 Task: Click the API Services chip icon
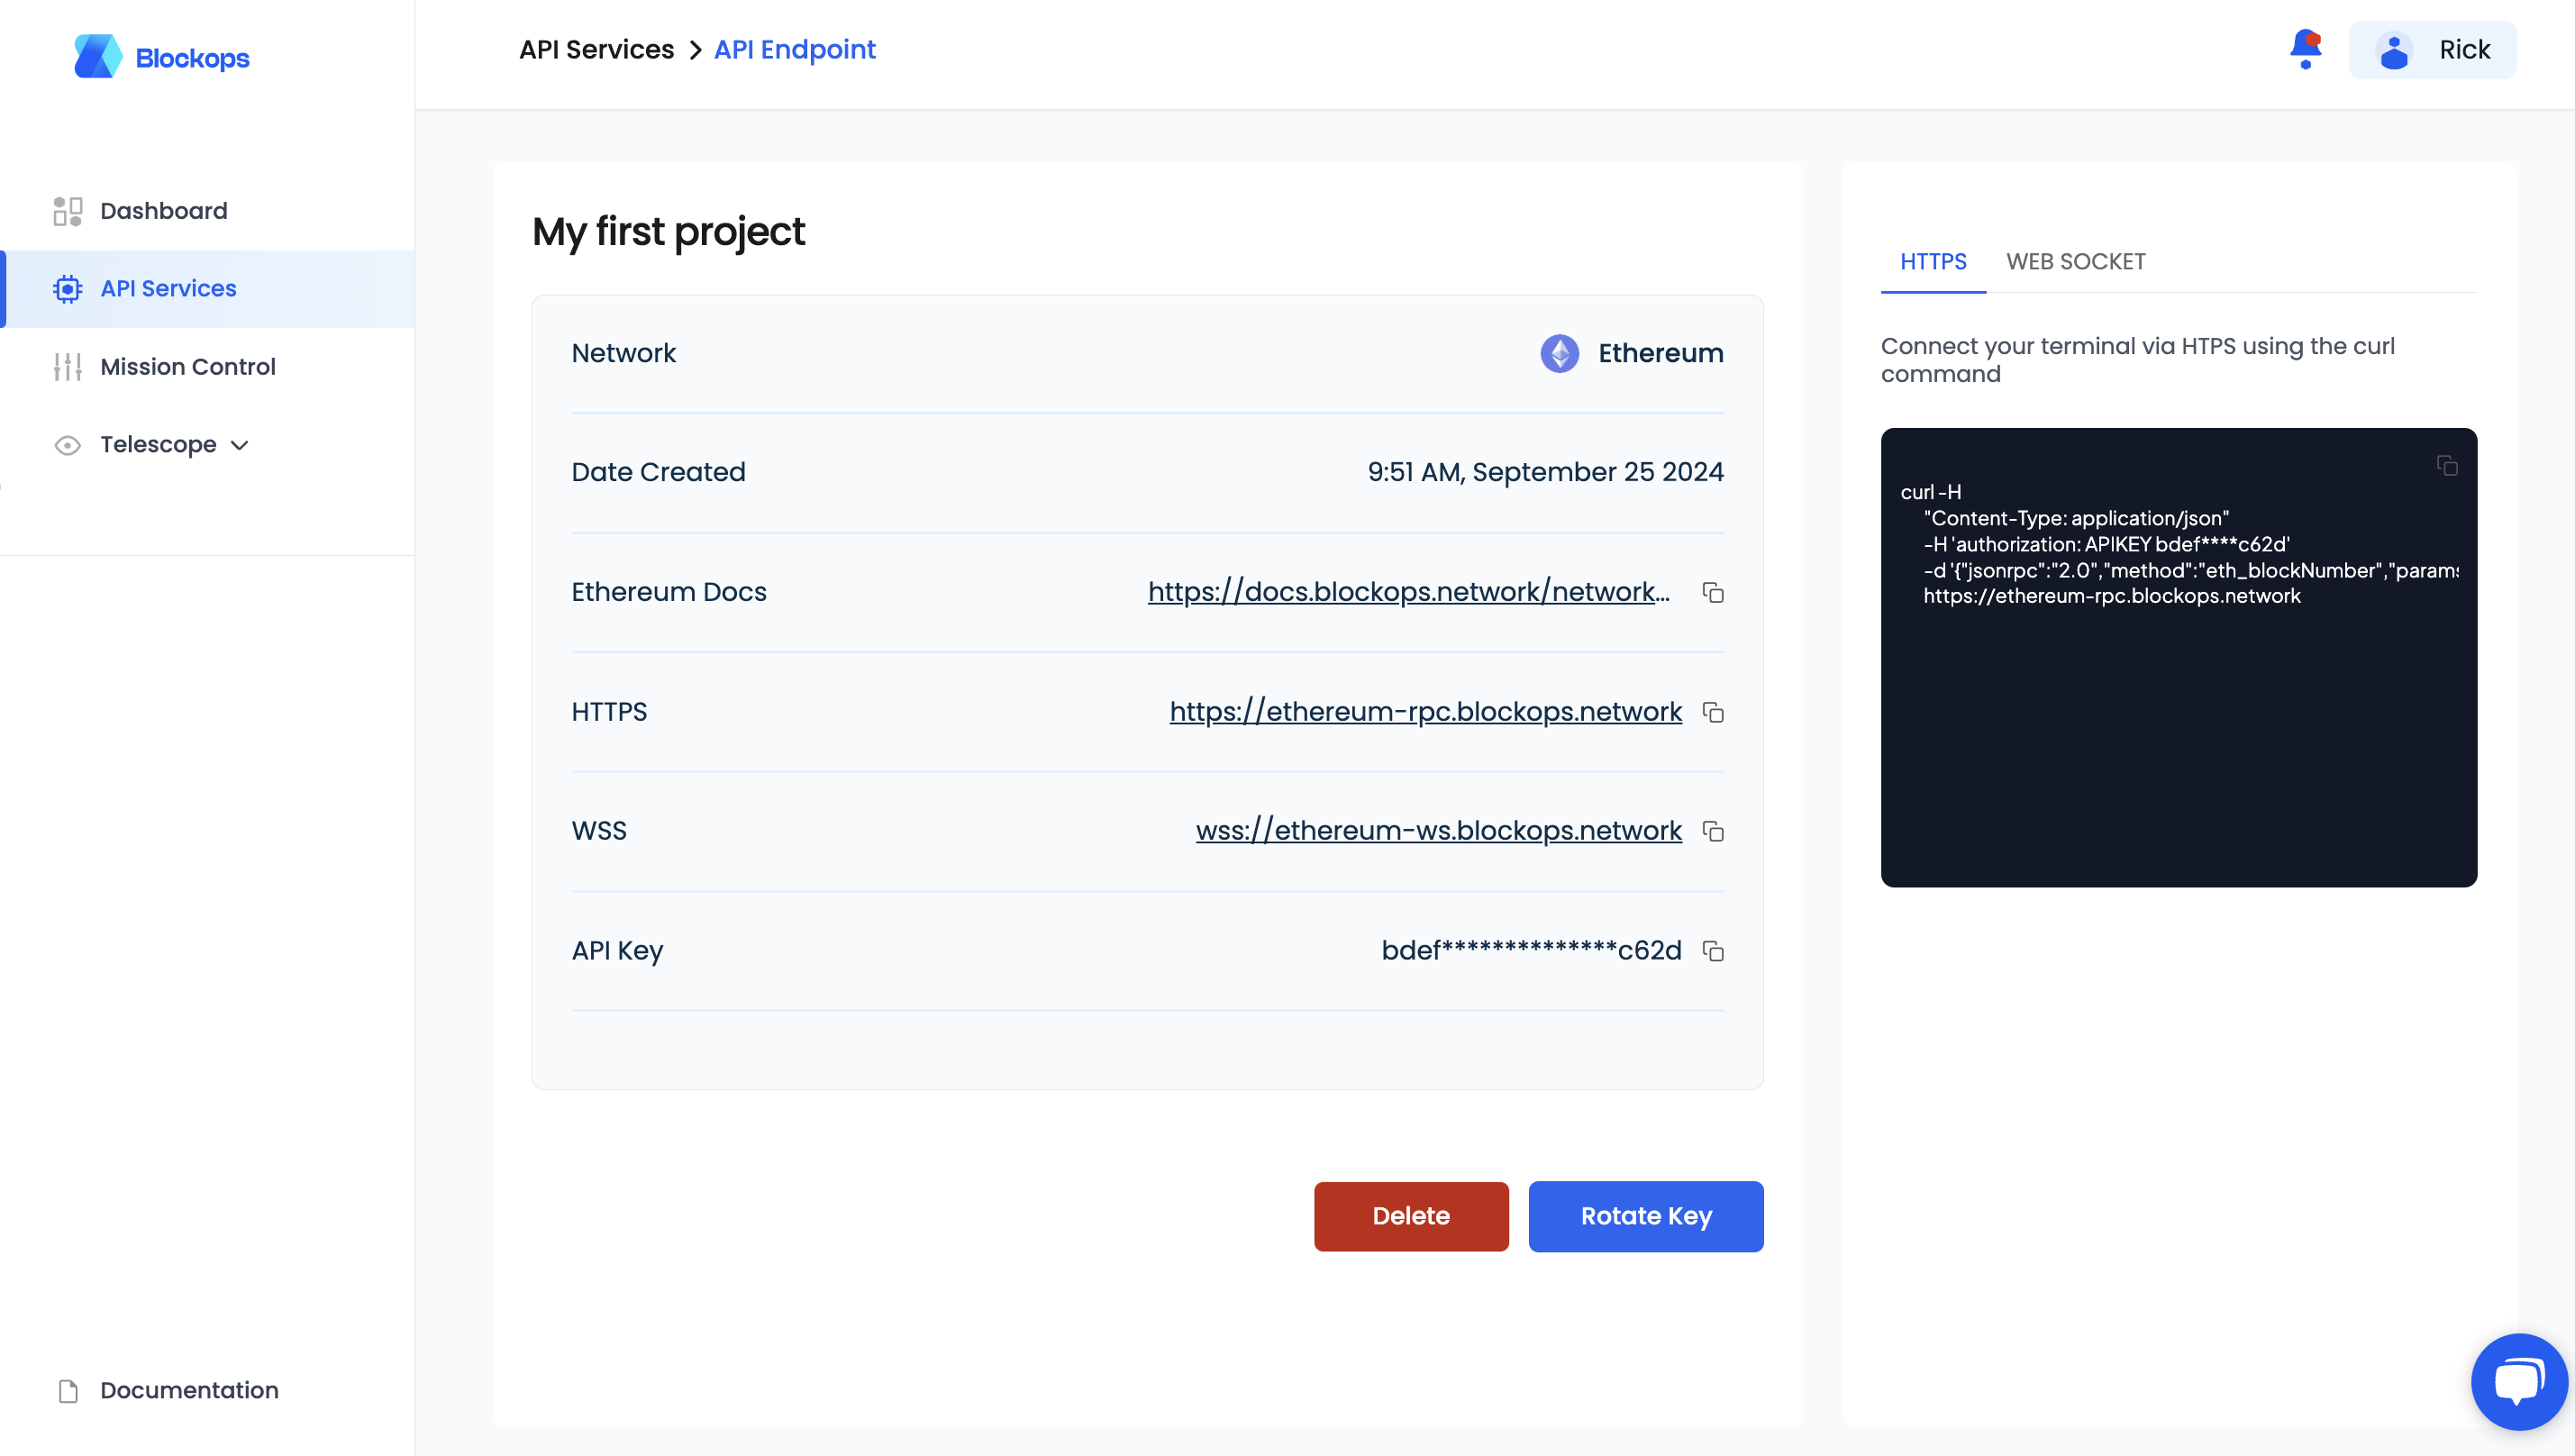[x=67, y=289]
